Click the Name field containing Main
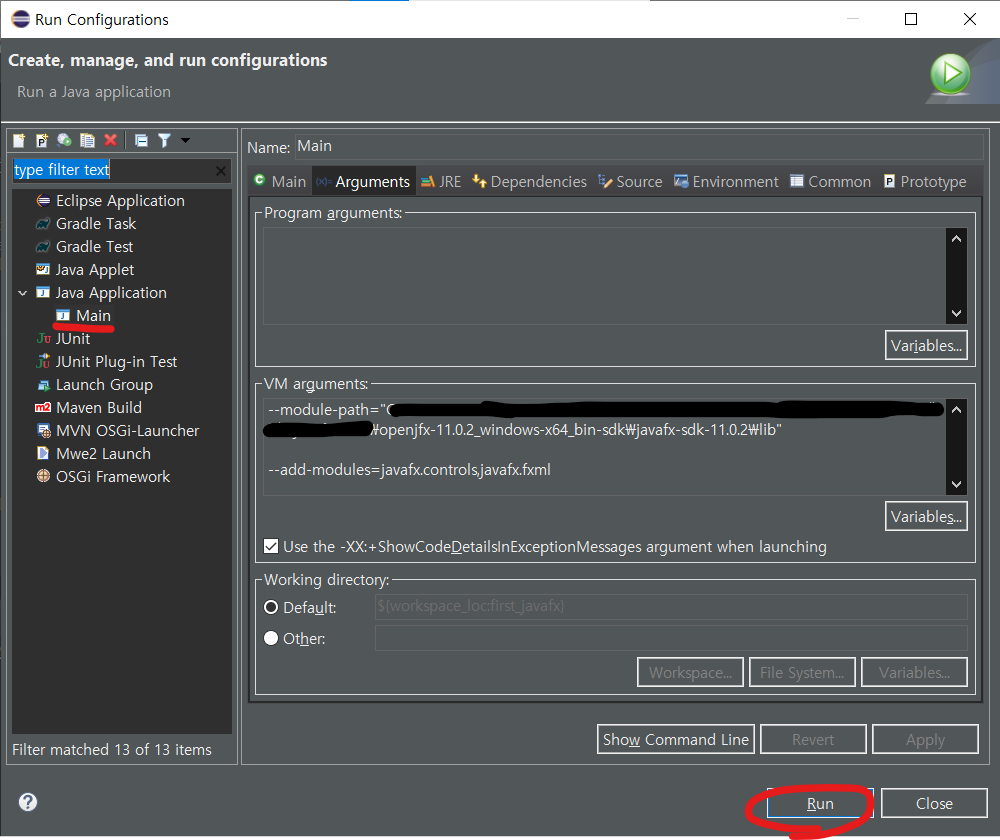Image resolution: width=1000 pixels, height=840 pixels. [x=639, y=147]
